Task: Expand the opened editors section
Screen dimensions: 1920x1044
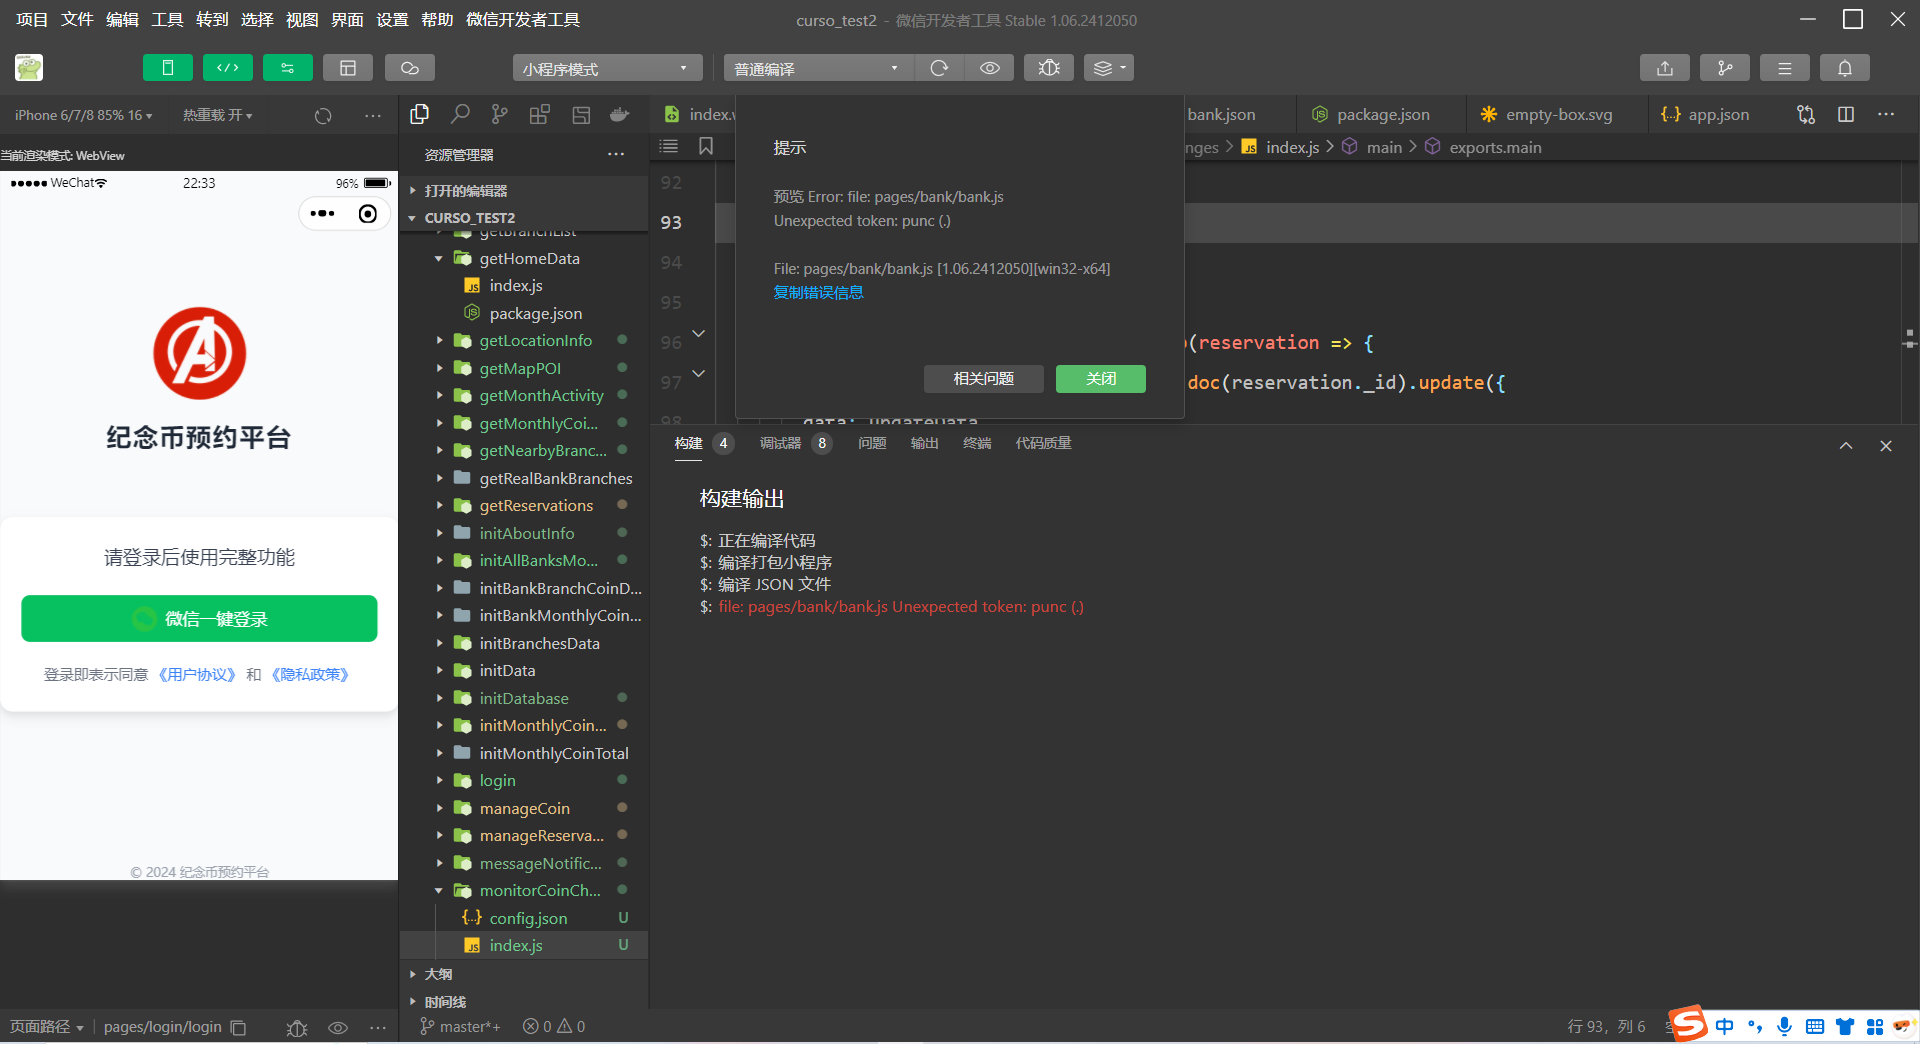Action: pyautogui.click(x=524, y=190)
